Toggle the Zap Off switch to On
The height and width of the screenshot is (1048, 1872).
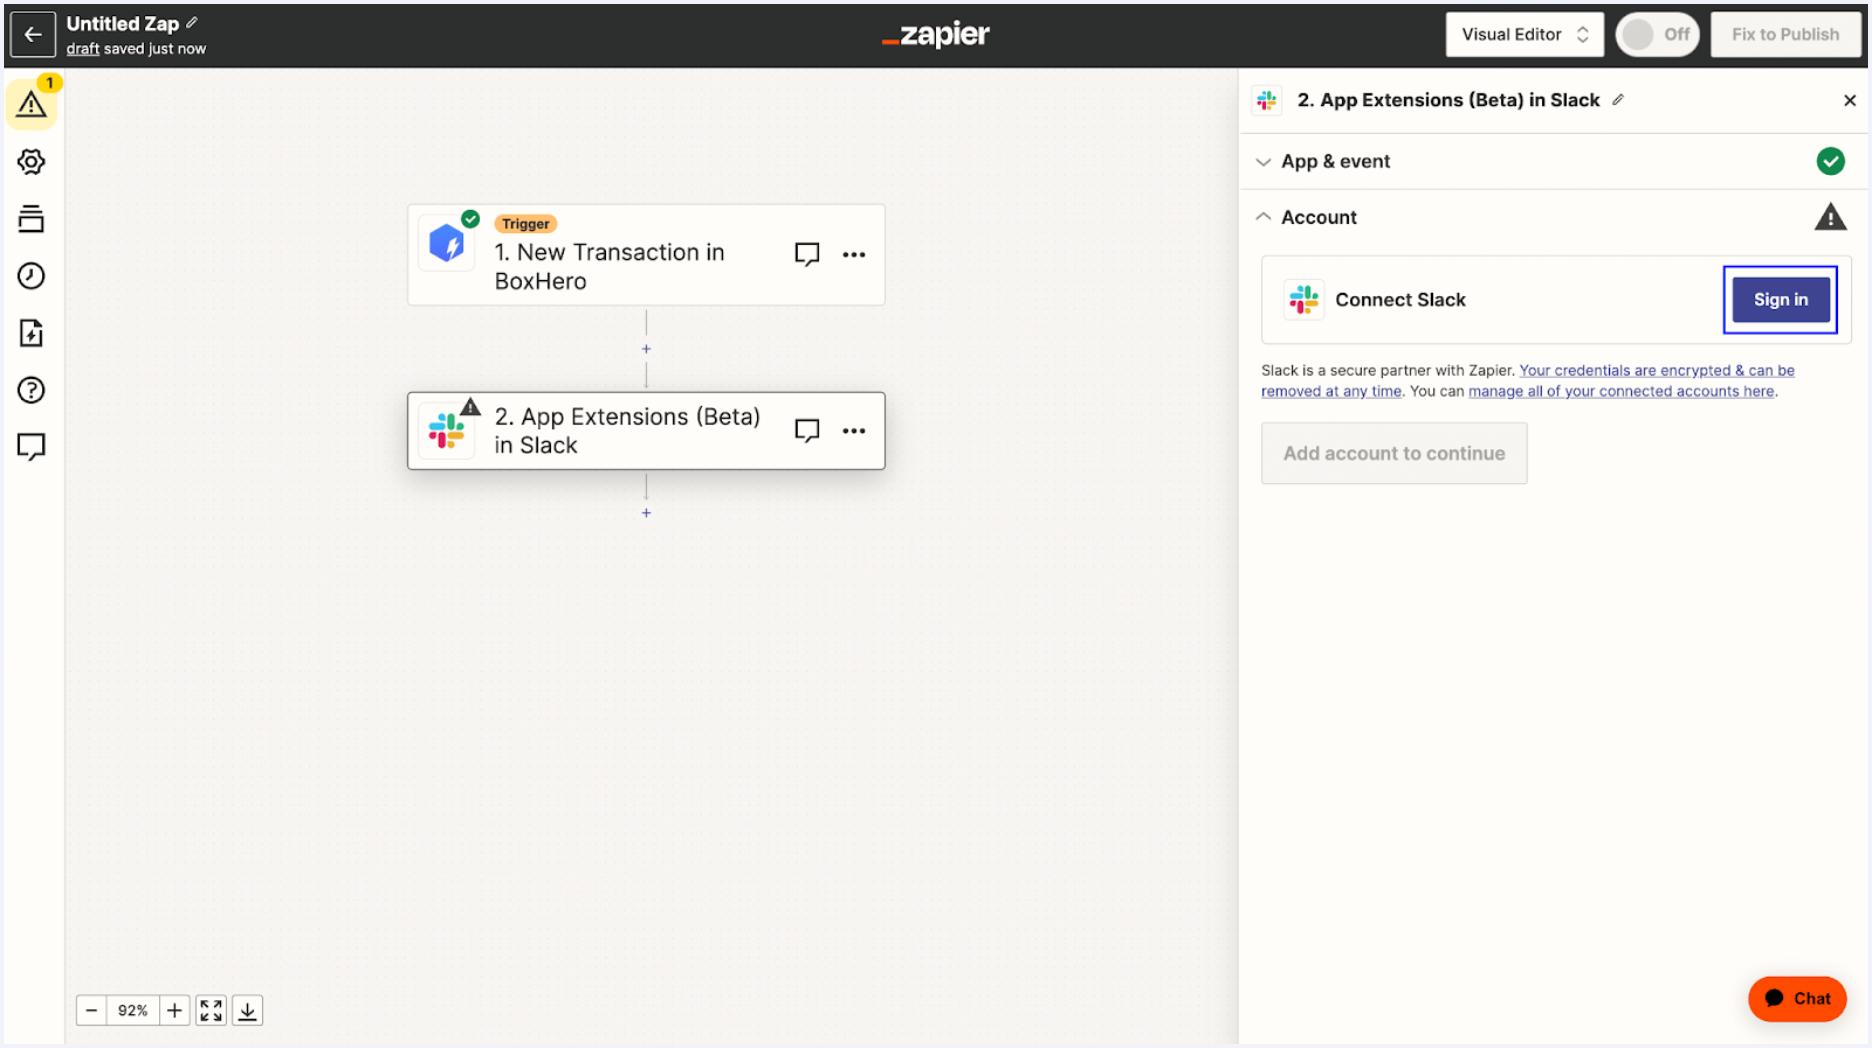point(1656,33)
